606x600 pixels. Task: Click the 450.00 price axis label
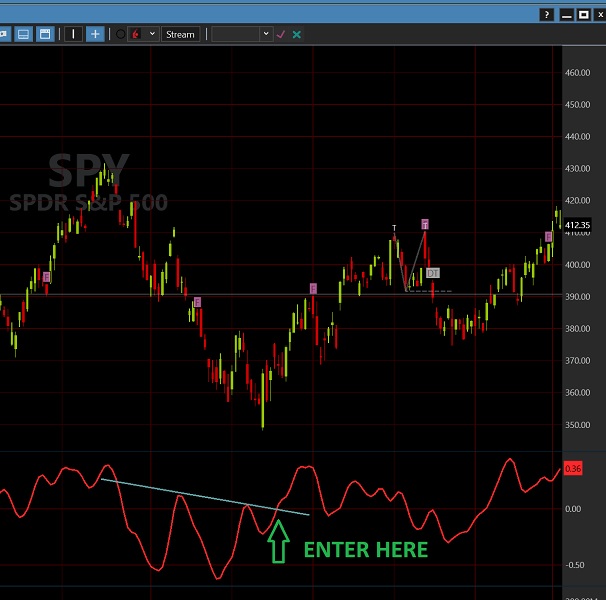[x=577, y=105]
